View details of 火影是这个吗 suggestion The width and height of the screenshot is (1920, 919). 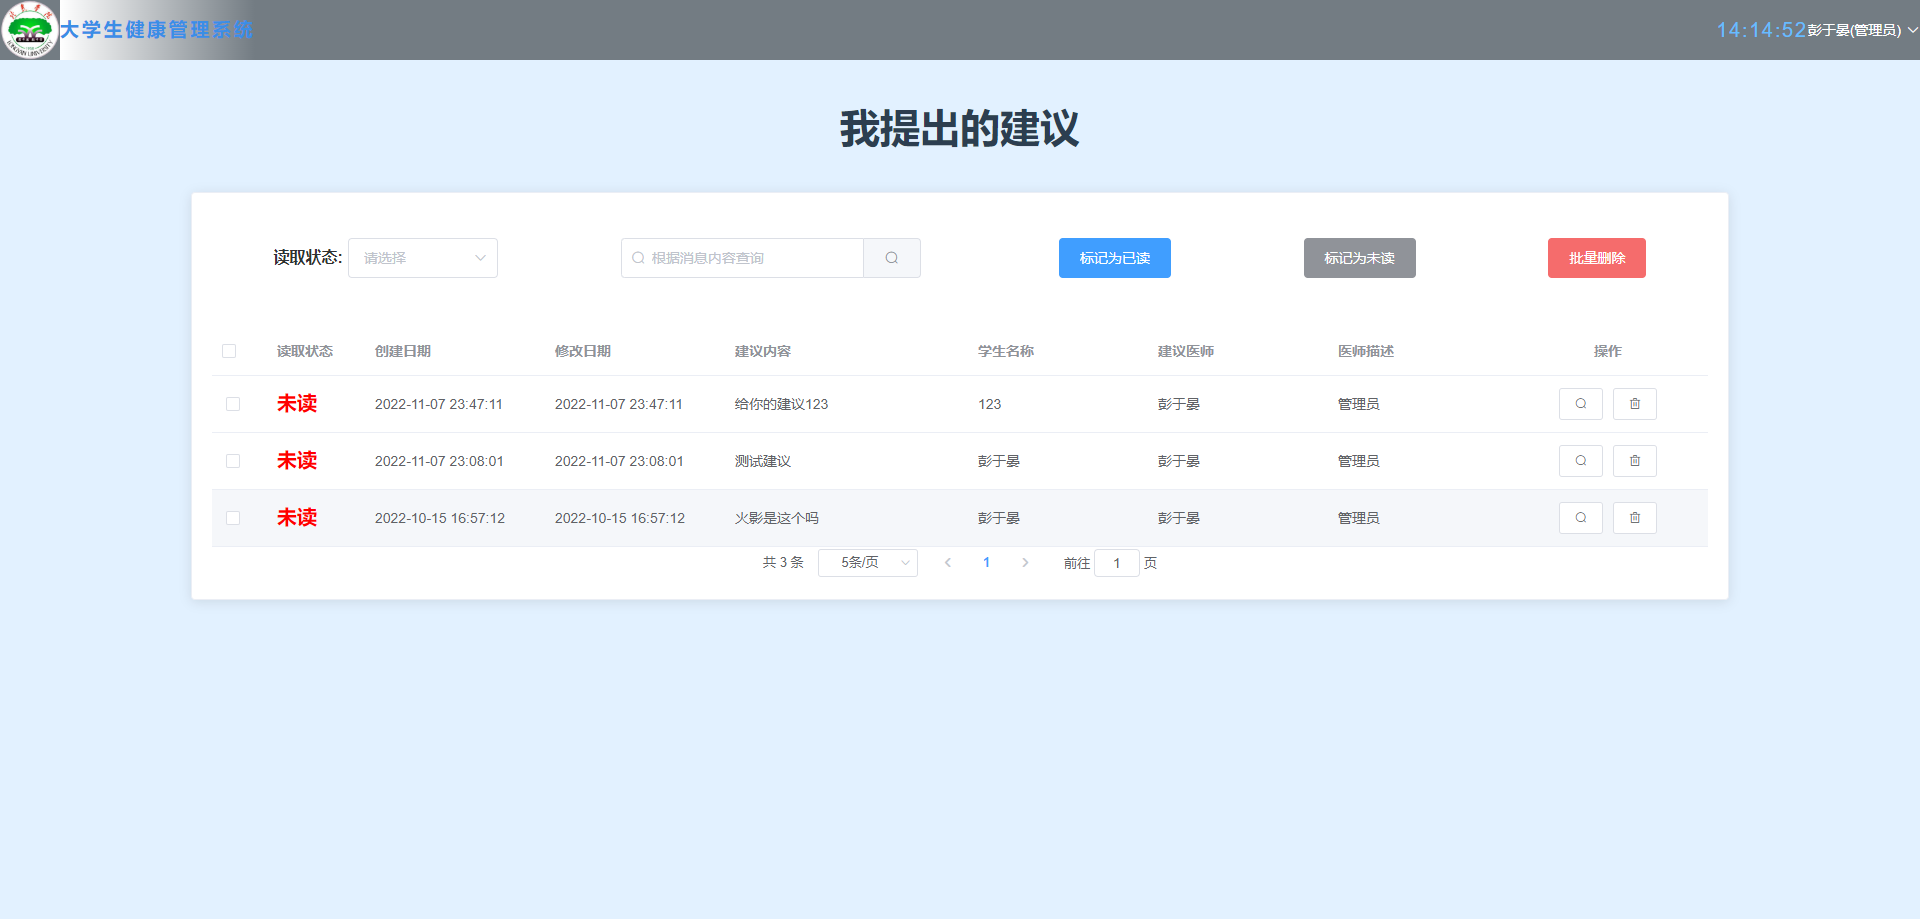pos(1580,518)
